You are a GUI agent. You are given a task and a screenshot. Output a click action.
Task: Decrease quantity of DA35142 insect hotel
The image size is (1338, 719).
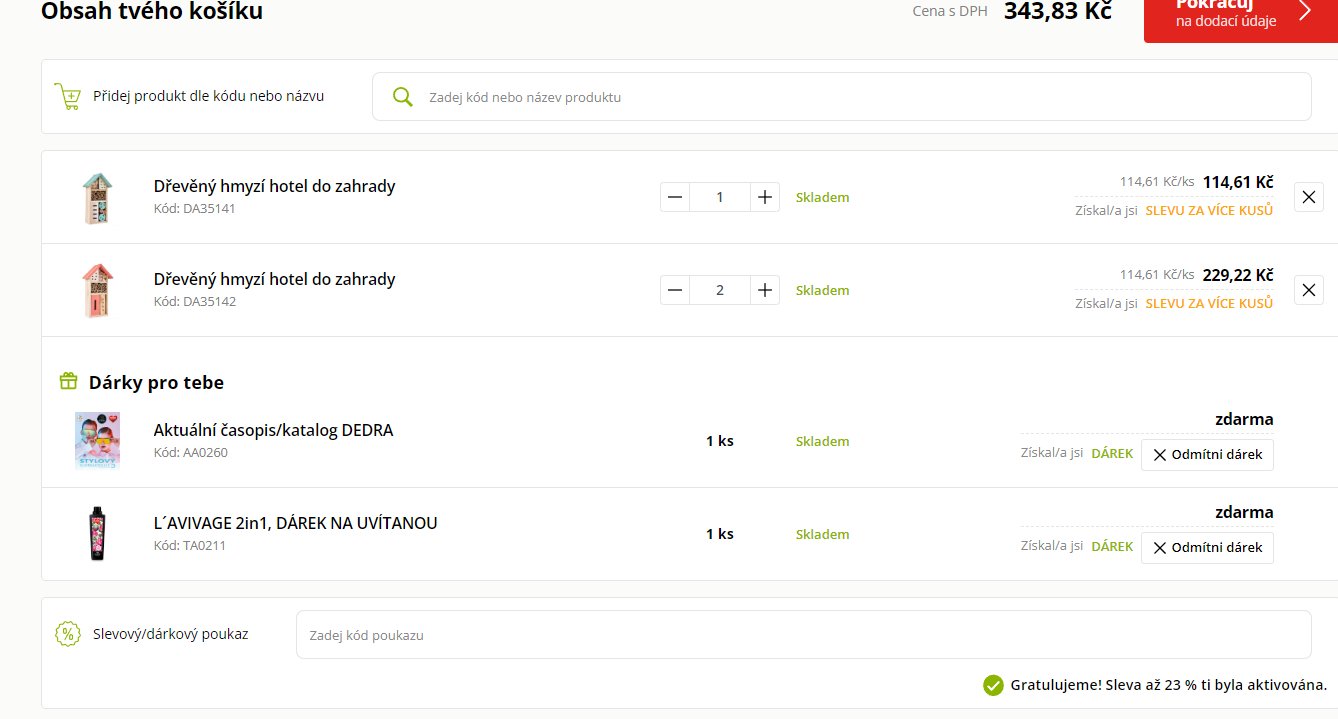click(675, 290)
